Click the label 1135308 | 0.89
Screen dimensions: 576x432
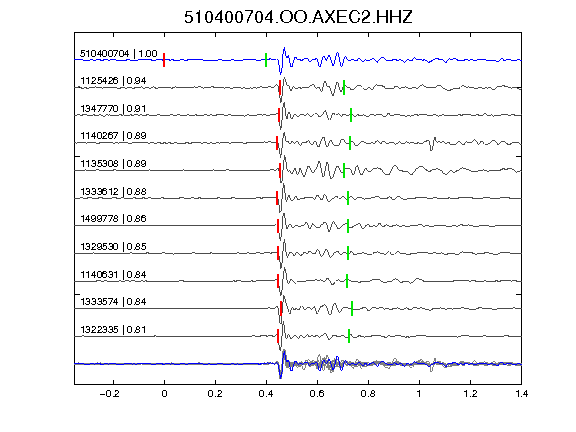(x=113, y=163)
